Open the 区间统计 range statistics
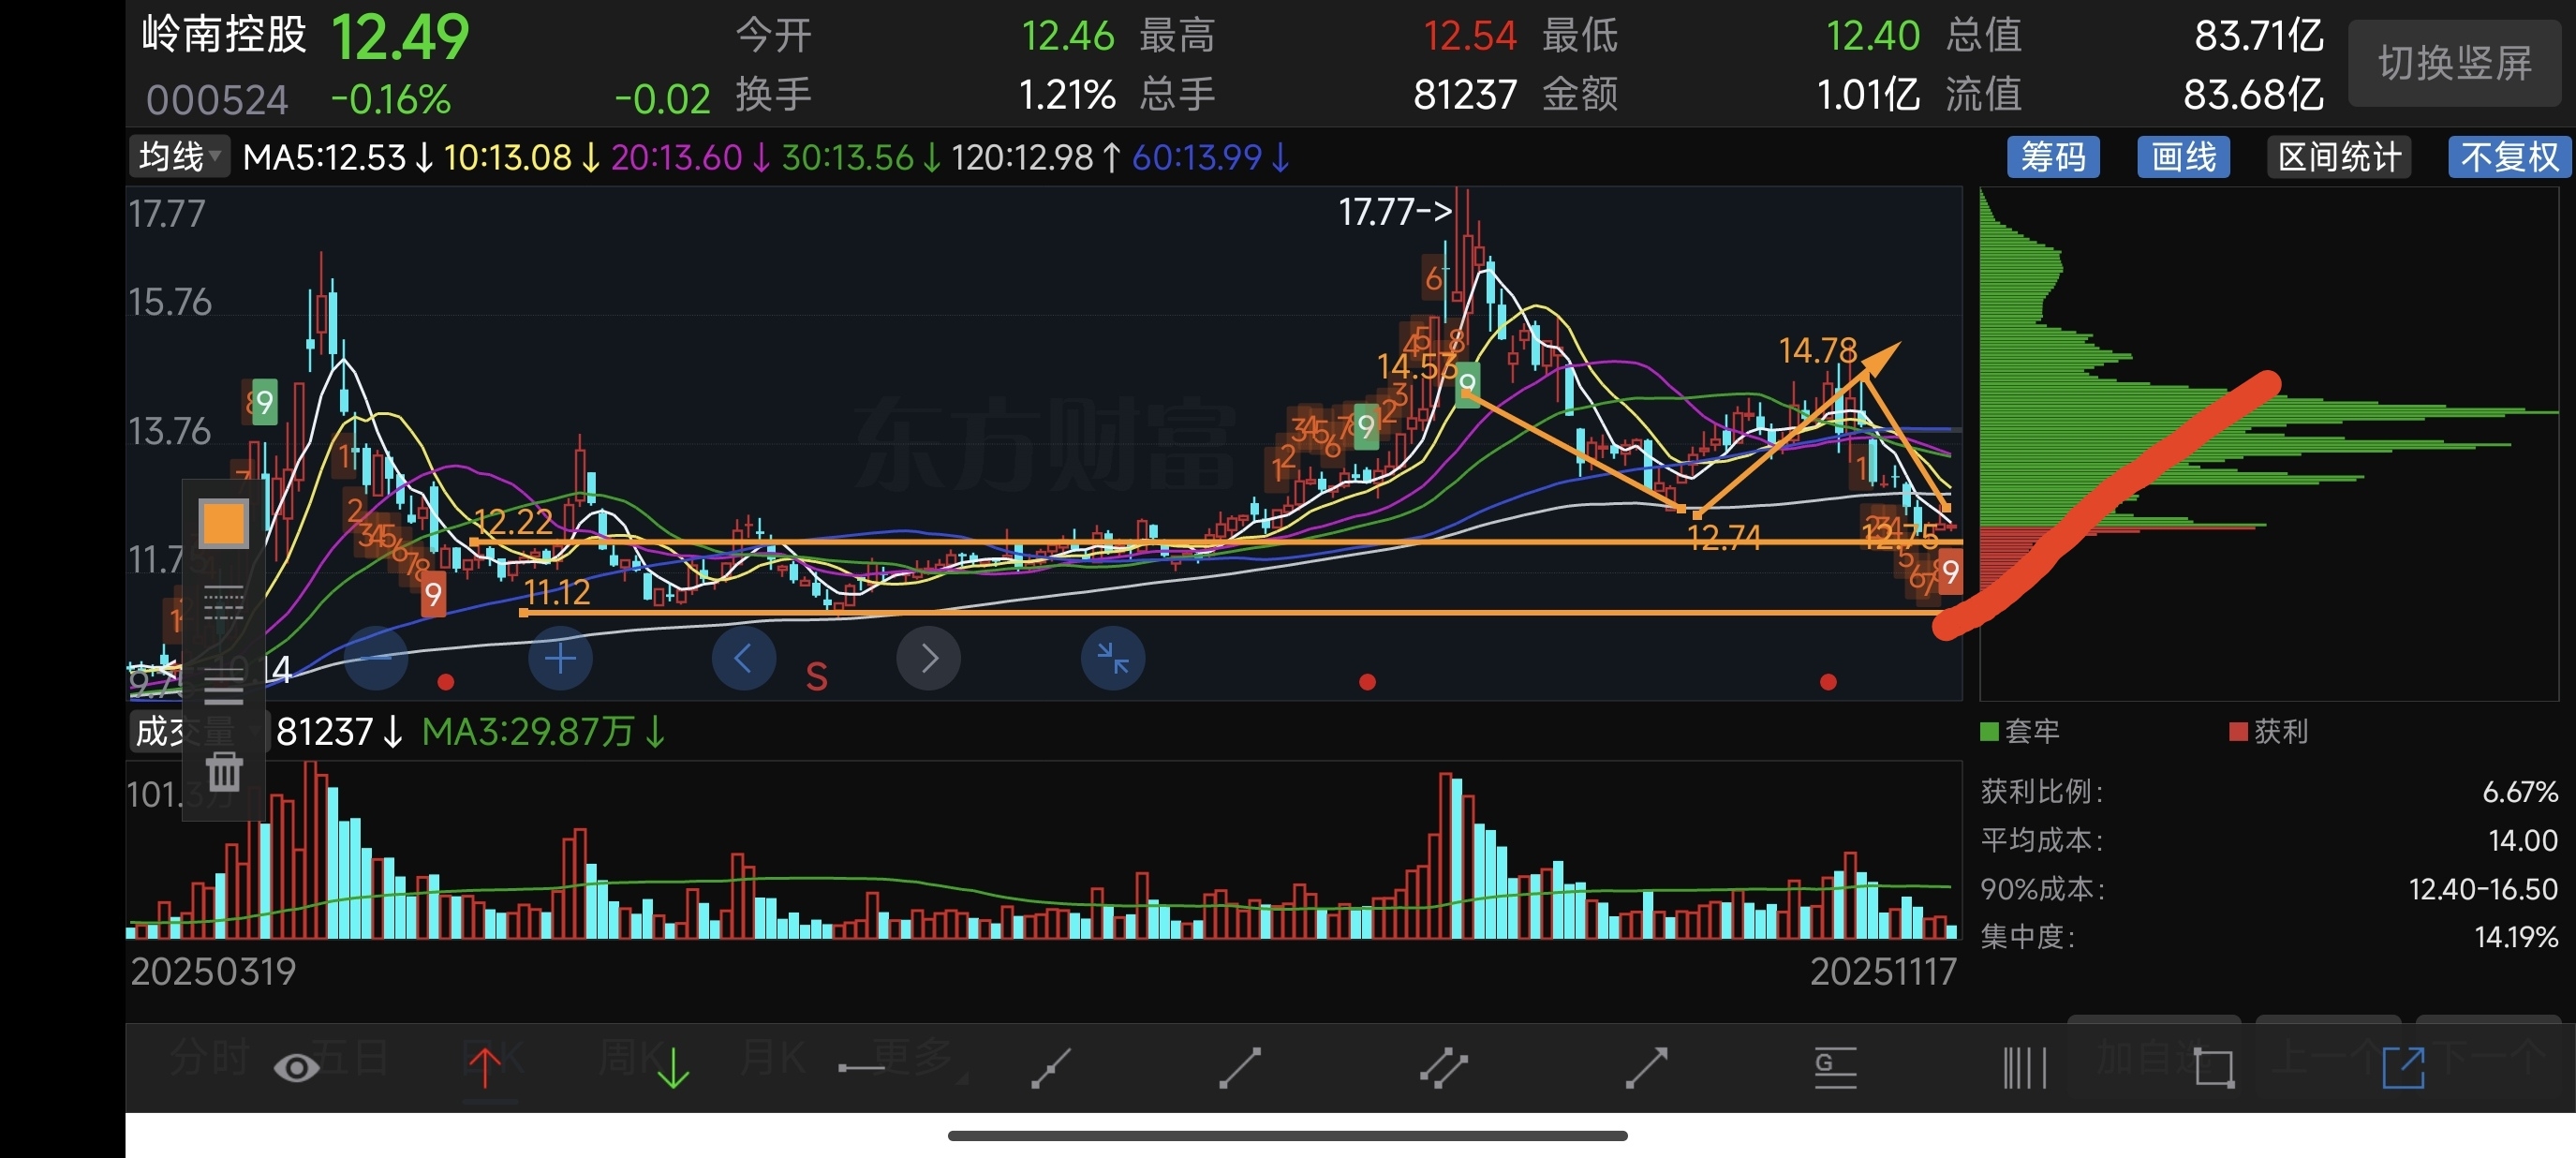The width and height of the screenshot is (2576, 1158). point(2338,157)
